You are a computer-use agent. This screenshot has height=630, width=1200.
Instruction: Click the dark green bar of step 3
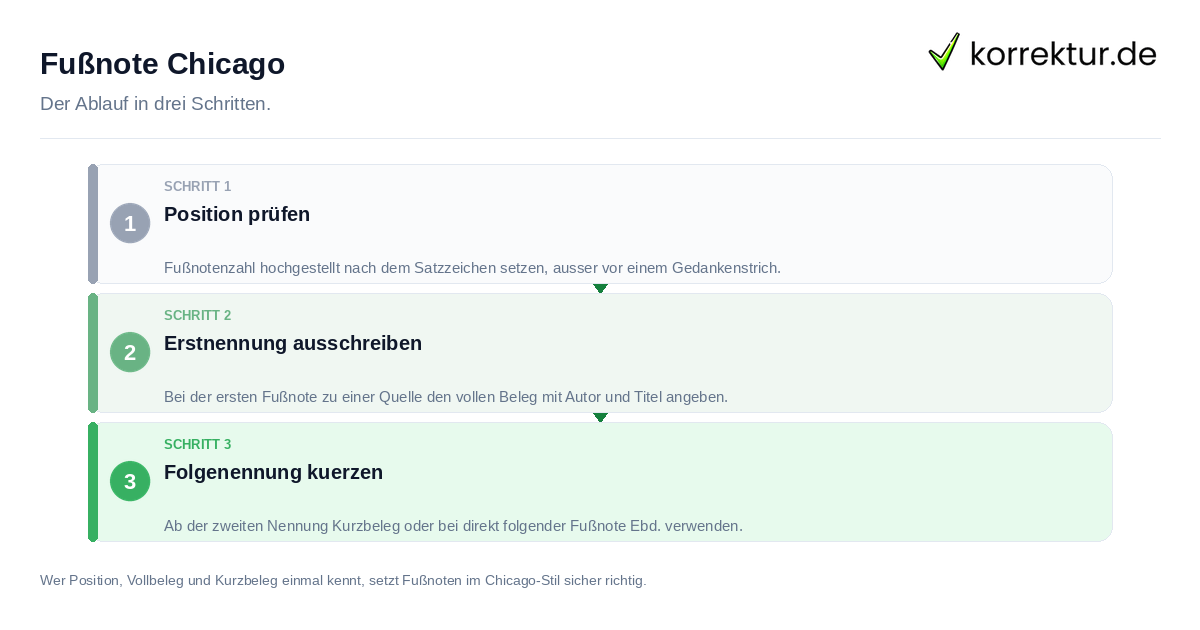pyautogui.click(x=93, y=482)
